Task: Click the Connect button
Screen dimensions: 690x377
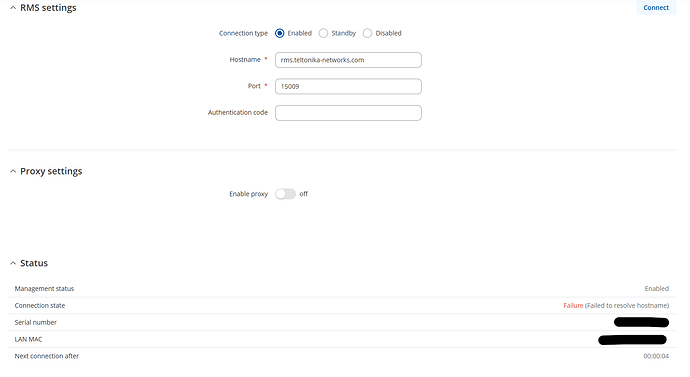Action: pyautogui.click(x=656, y=7)
